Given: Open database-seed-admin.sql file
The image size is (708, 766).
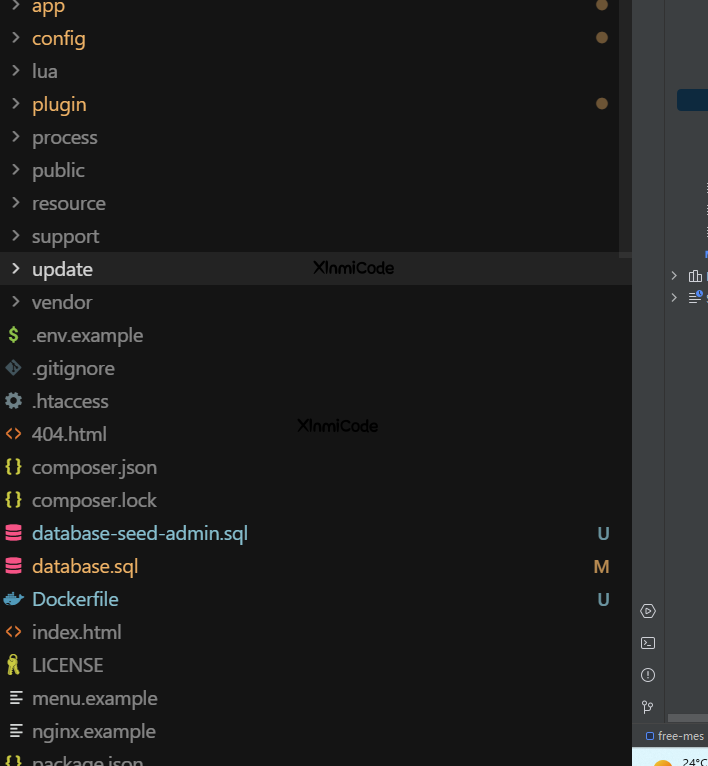Looking at the screenshot, I should (x=139, y=533).
